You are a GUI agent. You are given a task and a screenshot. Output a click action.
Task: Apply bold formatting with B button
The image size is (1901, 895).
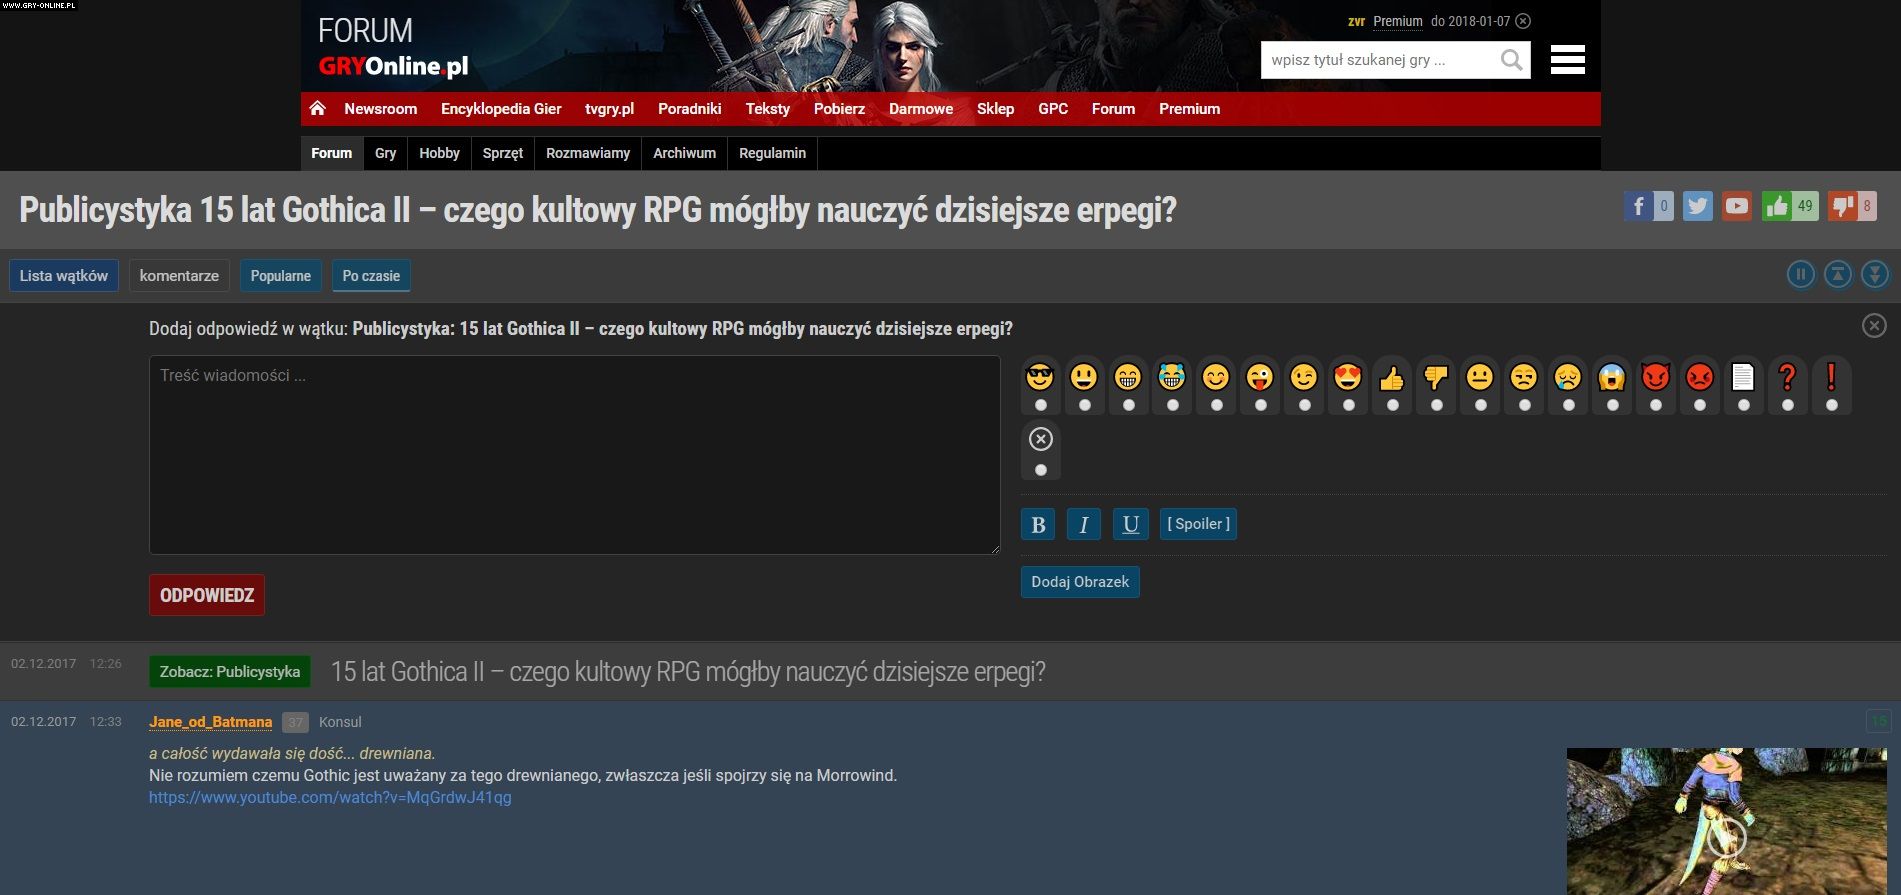click(x=1038, y=524)
